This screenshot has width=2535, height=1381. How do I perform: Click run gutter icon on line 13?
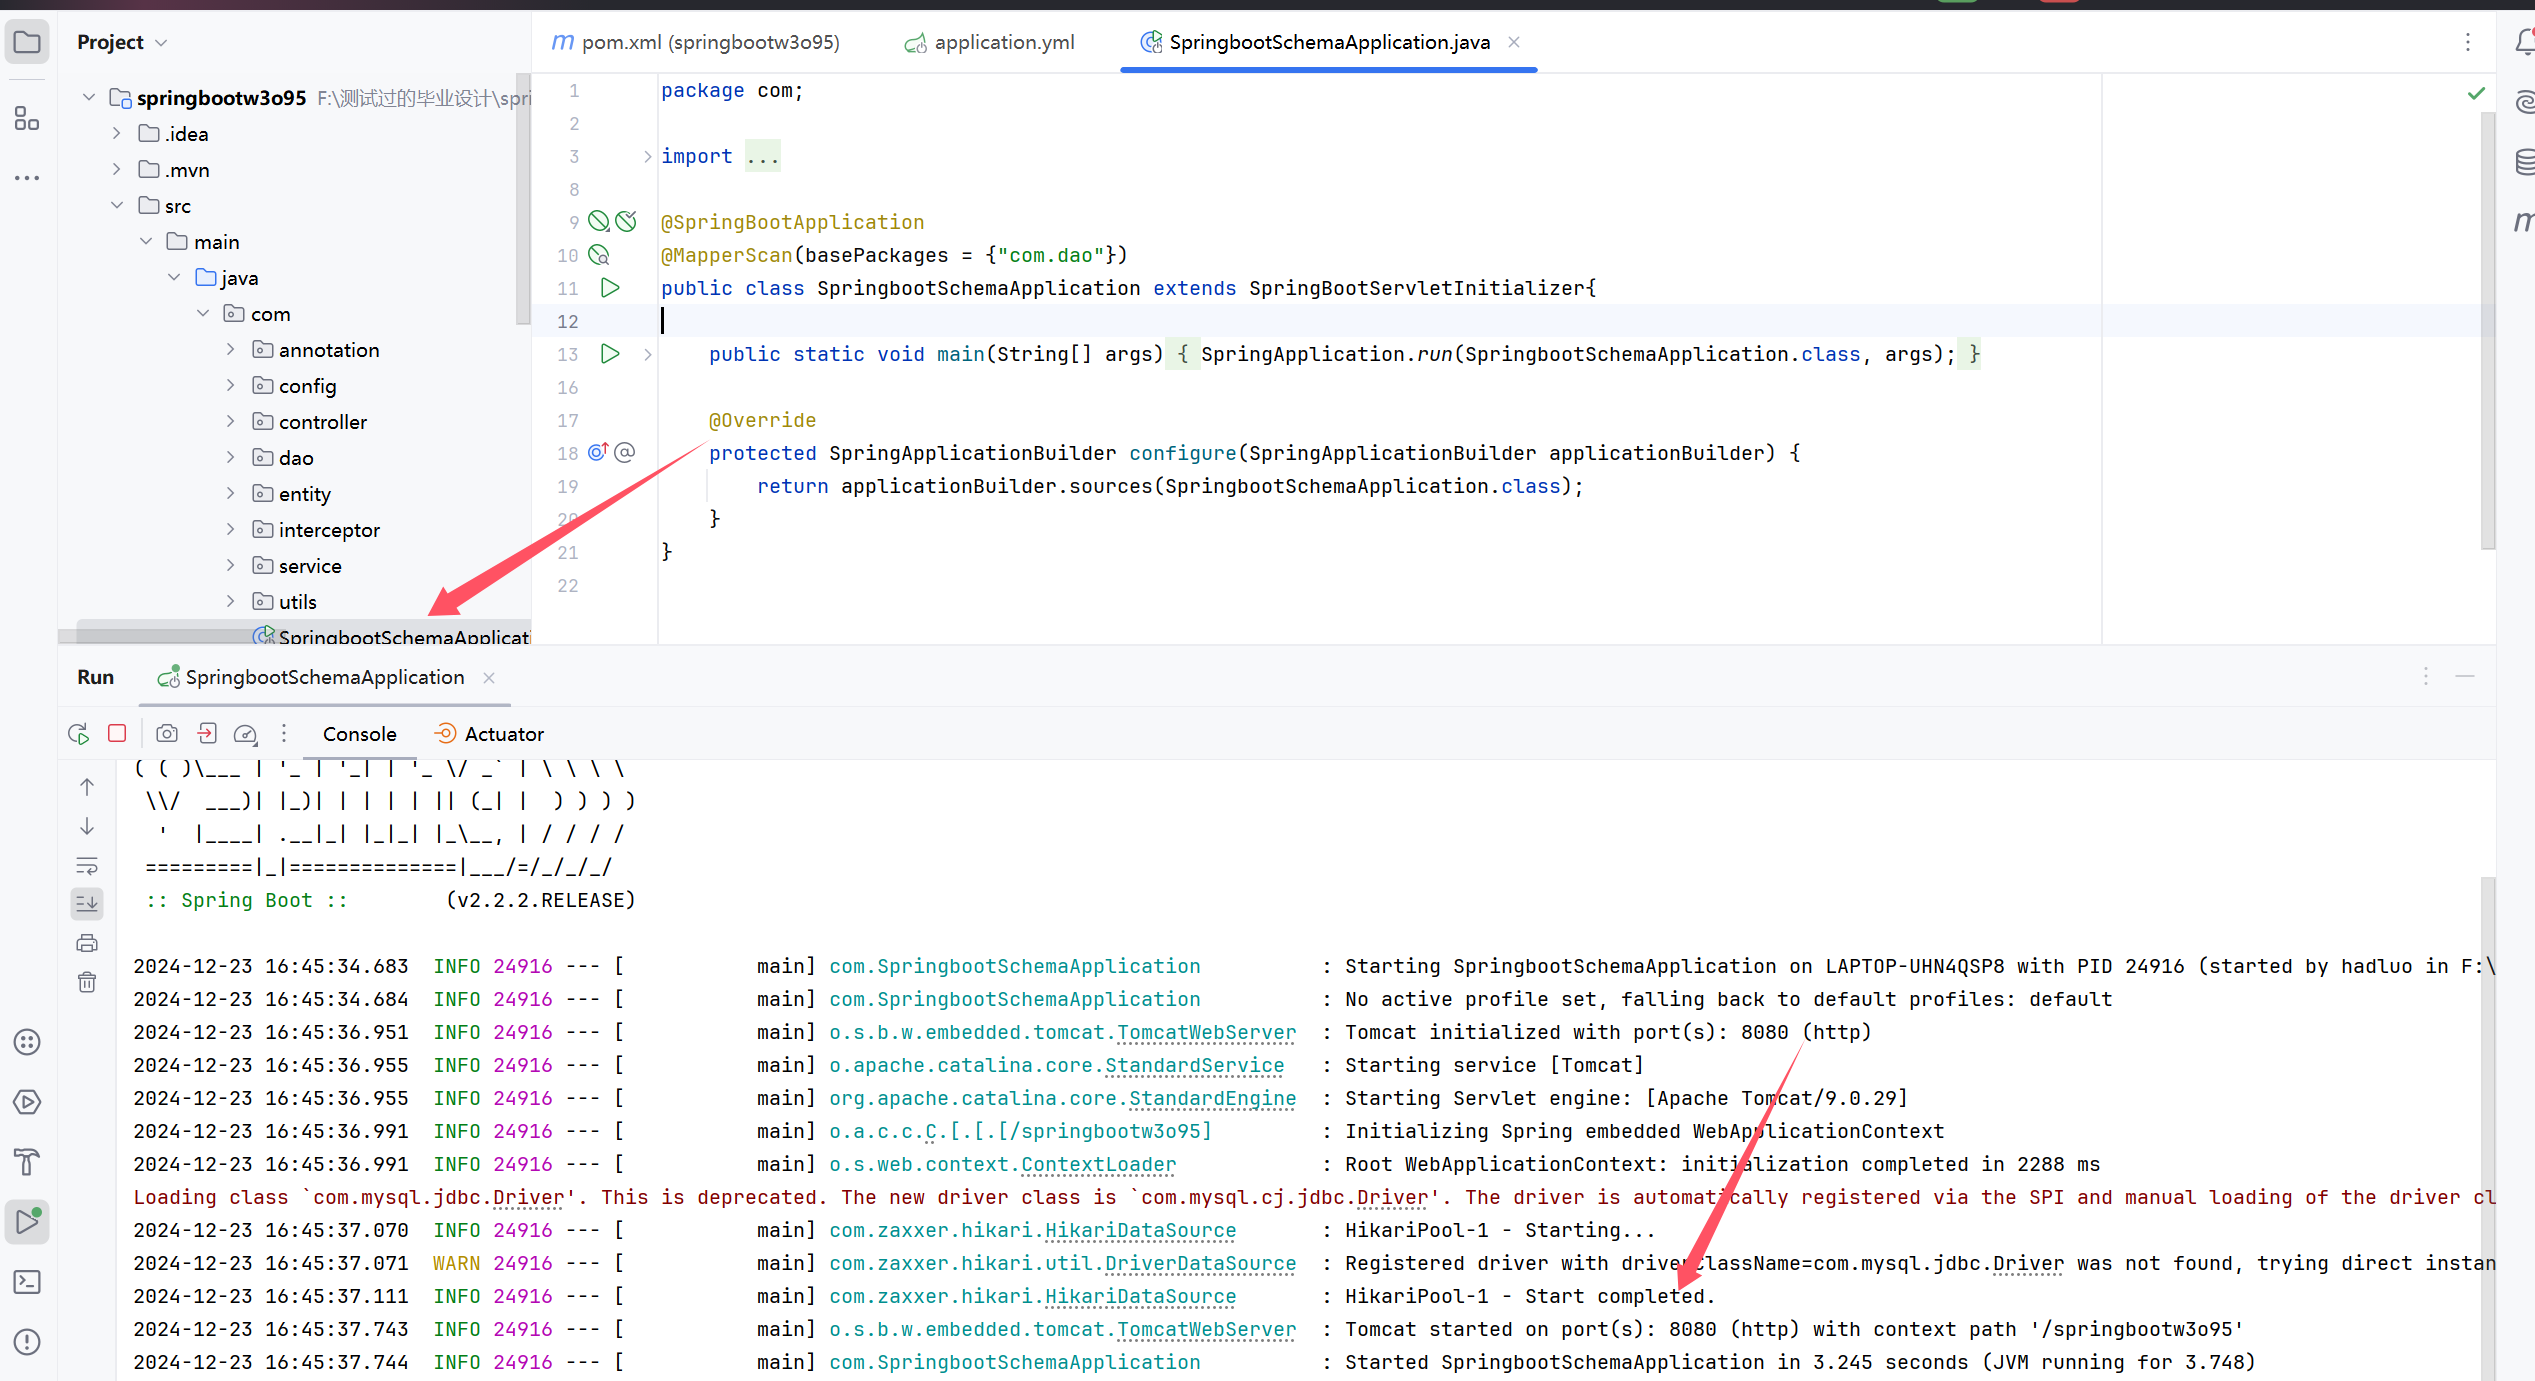click(610, 354)
